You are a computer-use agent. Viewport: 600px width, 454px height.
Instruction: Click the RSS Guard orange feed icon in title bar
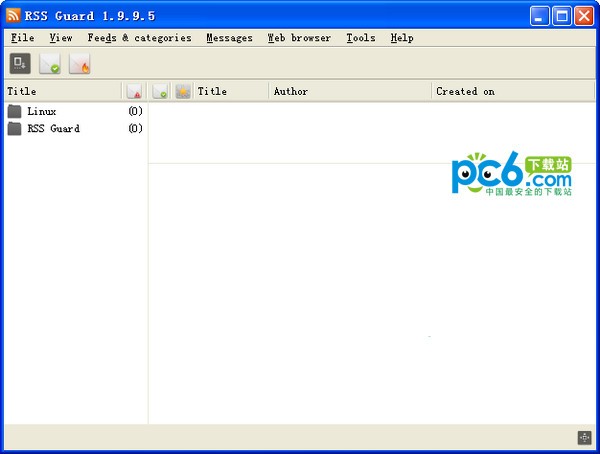(13, 15)
